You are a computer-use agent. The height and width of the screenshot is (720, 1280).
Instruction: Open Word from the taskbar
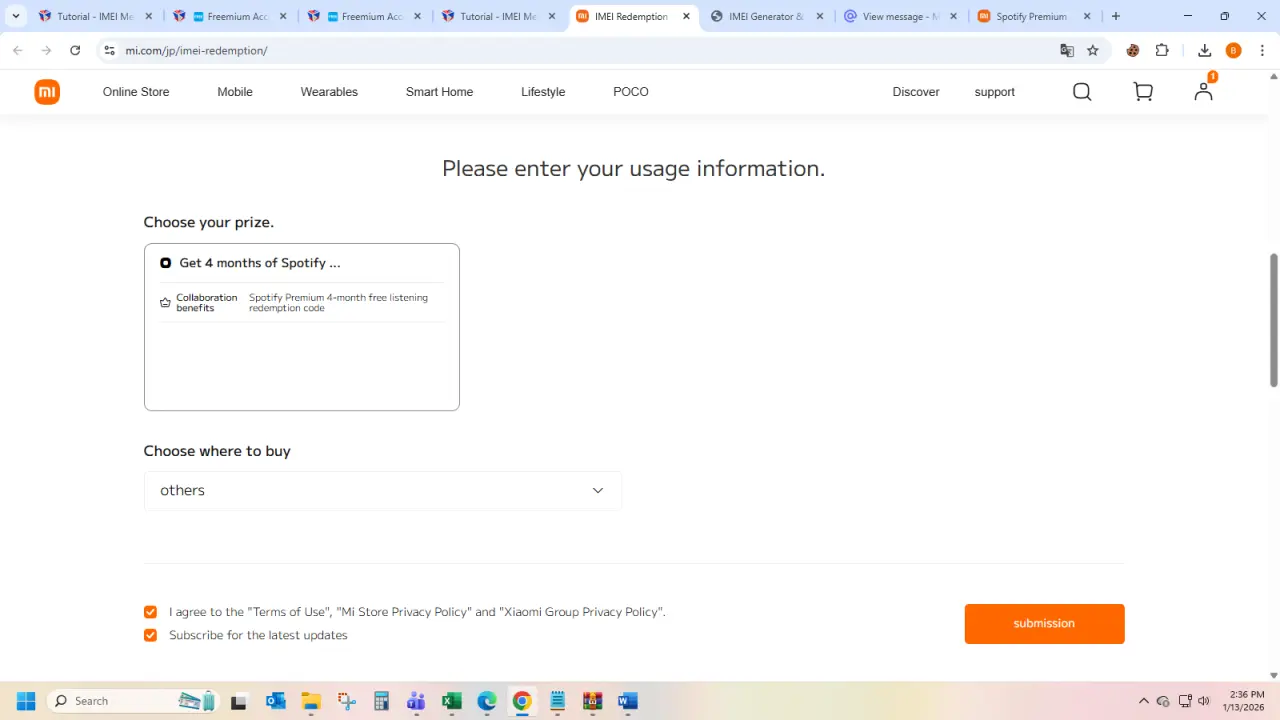628,701
